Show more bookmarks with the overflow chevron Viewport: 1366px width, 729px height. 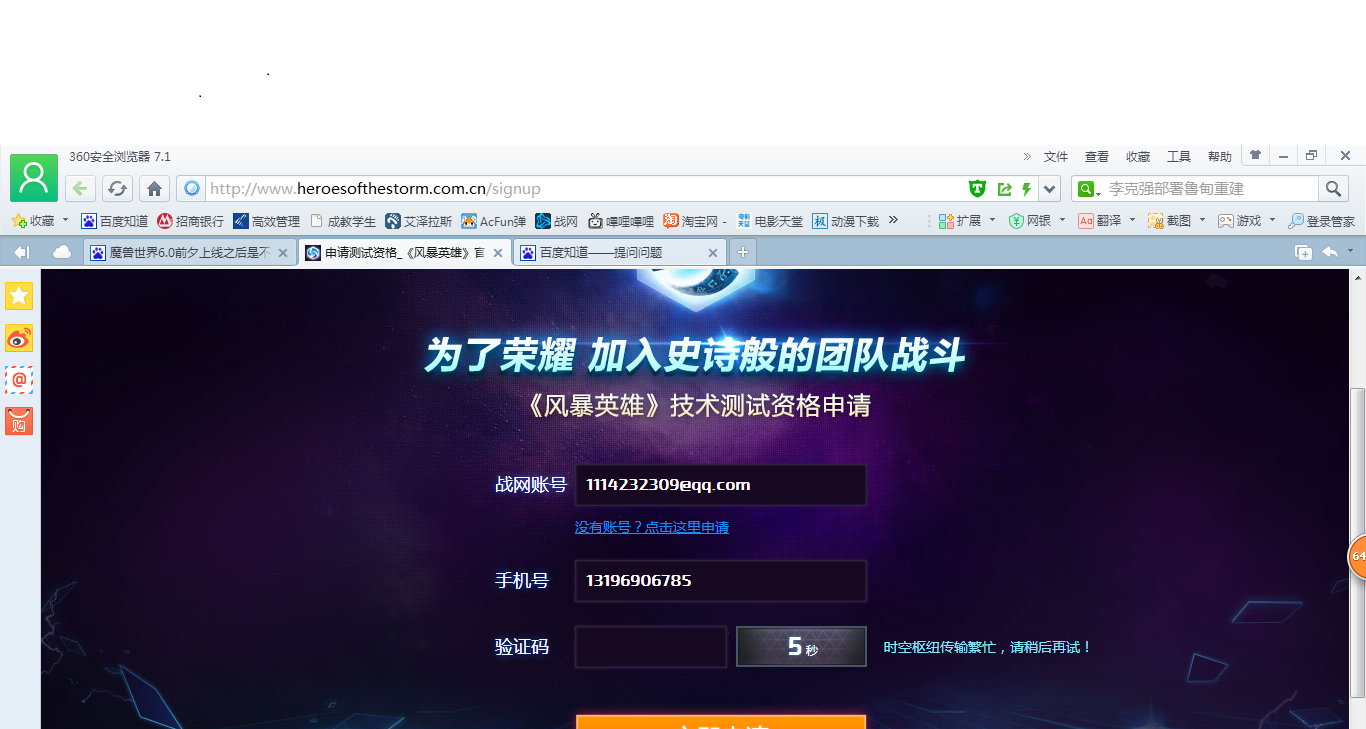tap(893, 220)
